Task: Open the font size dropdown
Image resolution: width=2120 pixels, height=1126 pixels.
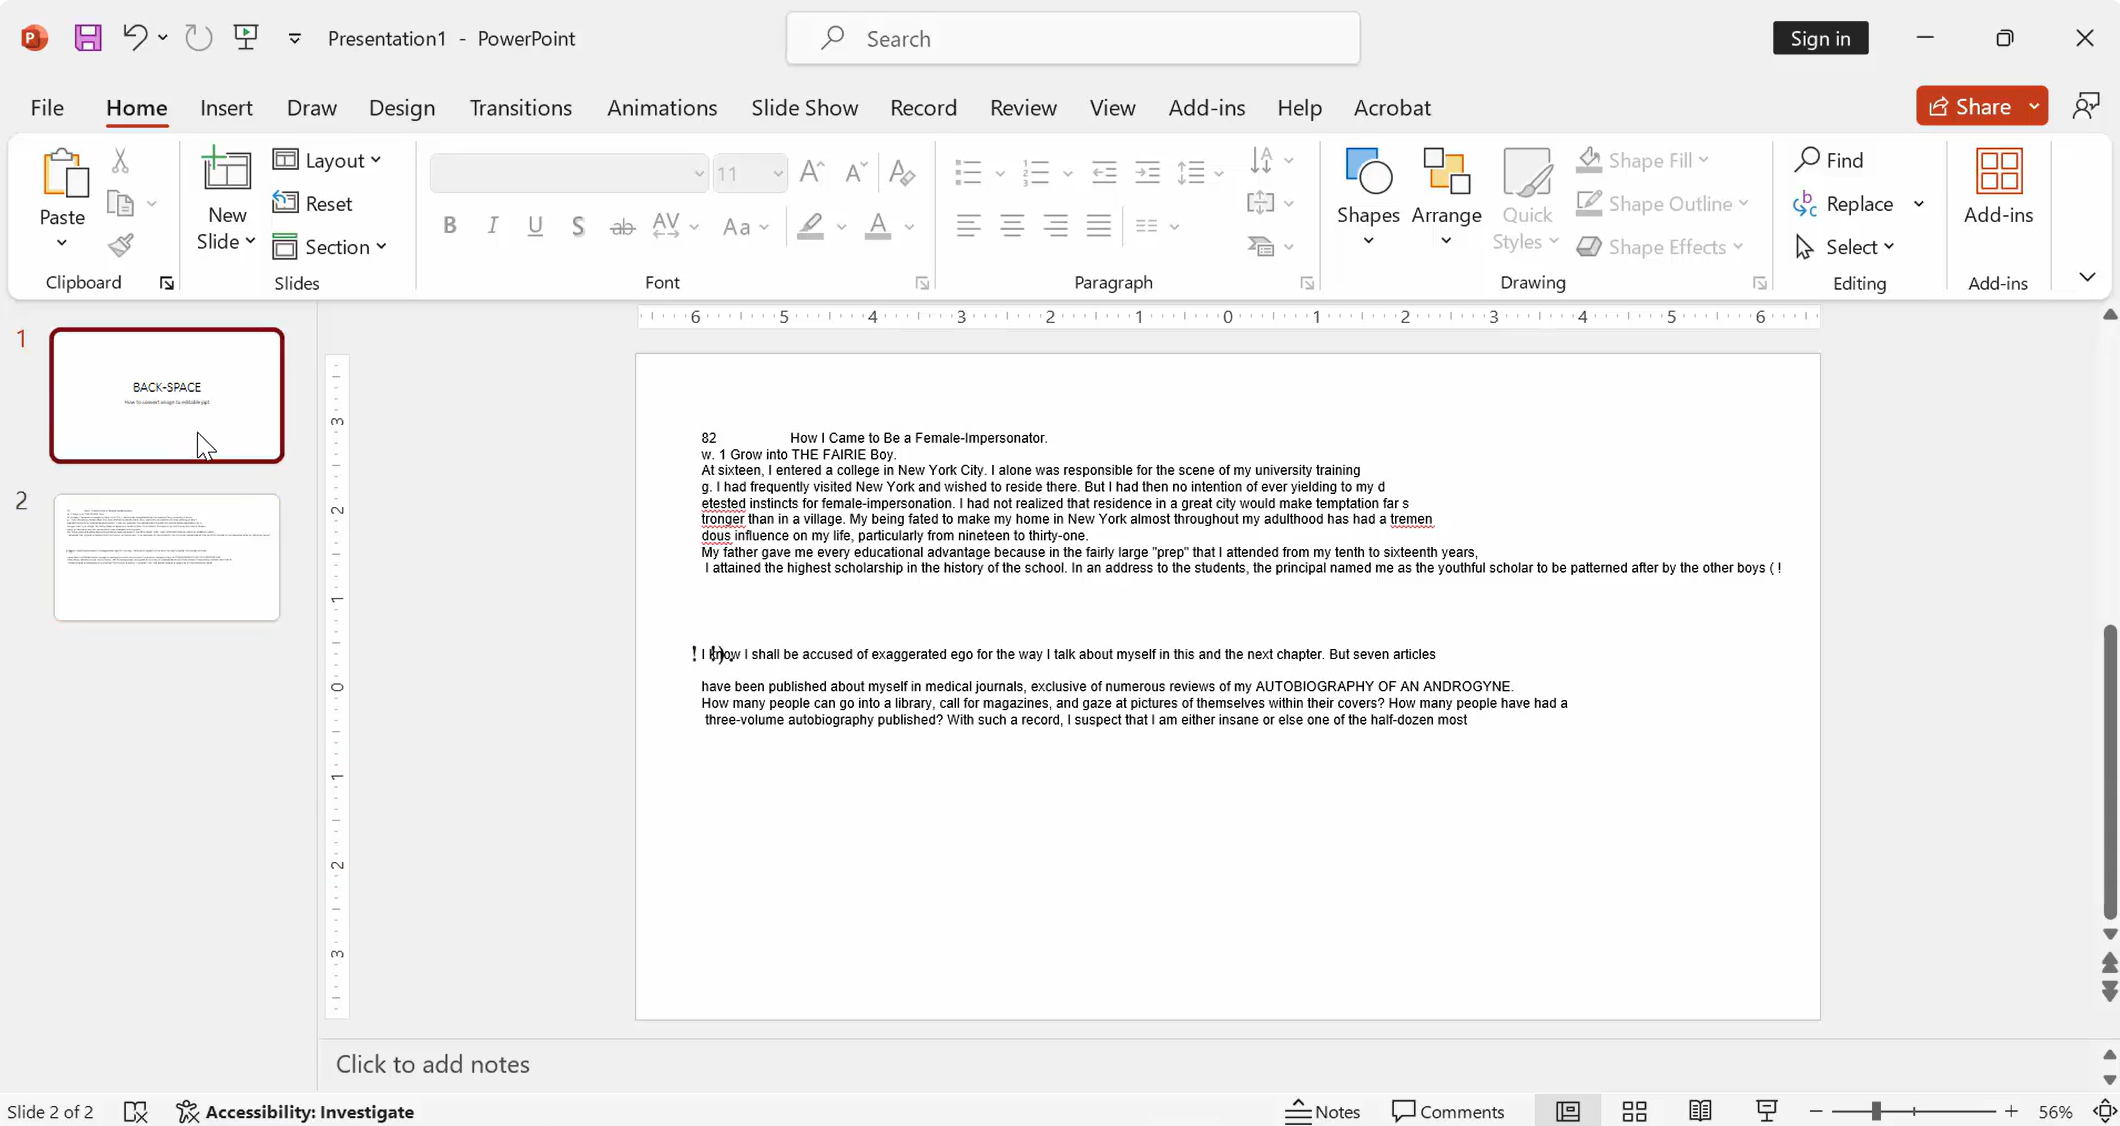Action: pyautogui.click(x=778, y=174)
